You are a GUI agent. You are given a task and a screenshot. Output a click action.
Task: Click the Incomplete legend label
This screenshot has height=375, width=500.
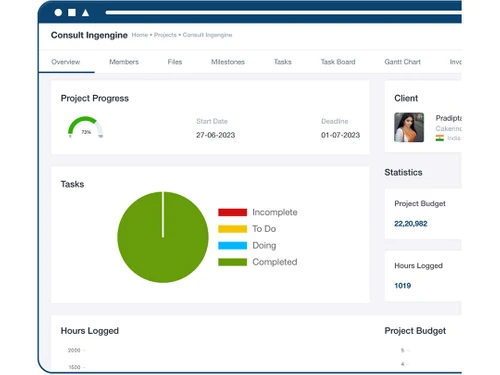(x=275, y=212)
